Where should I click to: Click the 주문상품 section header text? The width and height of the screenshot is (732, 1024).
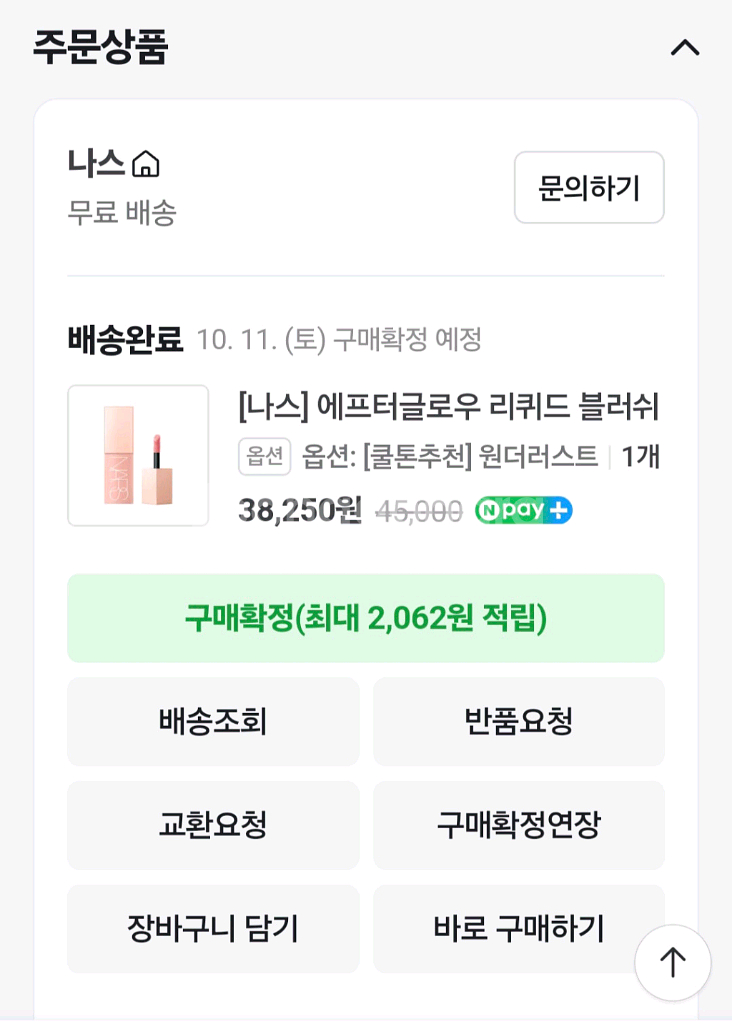click(100, 47)
